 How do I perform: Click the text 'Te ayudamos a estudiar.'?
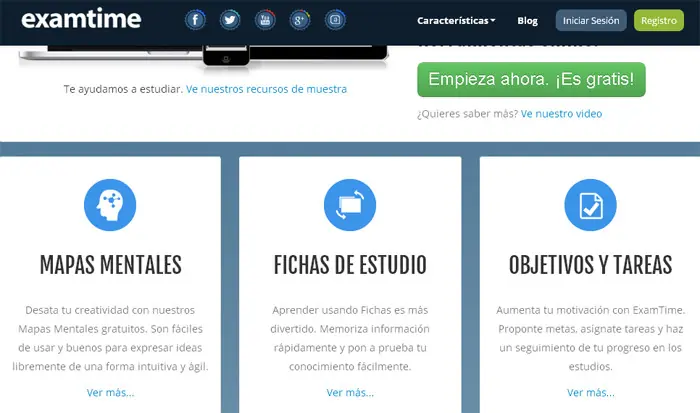(123, 89)
